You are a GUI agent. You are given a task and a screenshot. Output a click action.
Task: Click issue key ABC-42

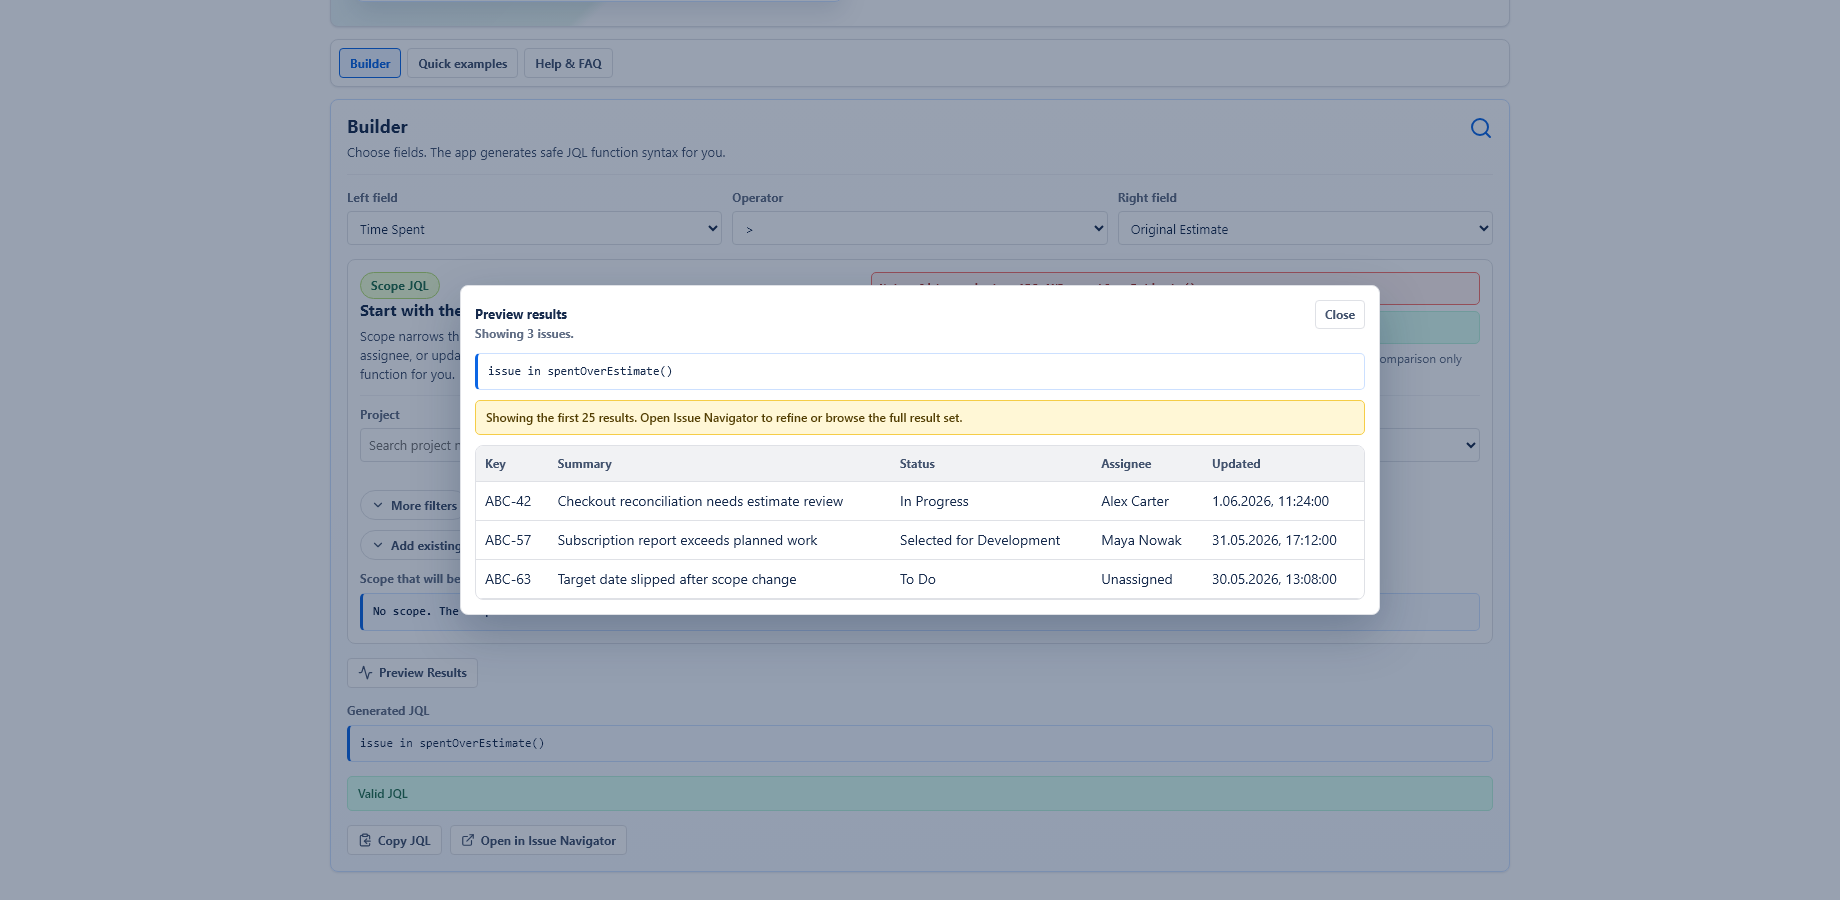[508, 501]
